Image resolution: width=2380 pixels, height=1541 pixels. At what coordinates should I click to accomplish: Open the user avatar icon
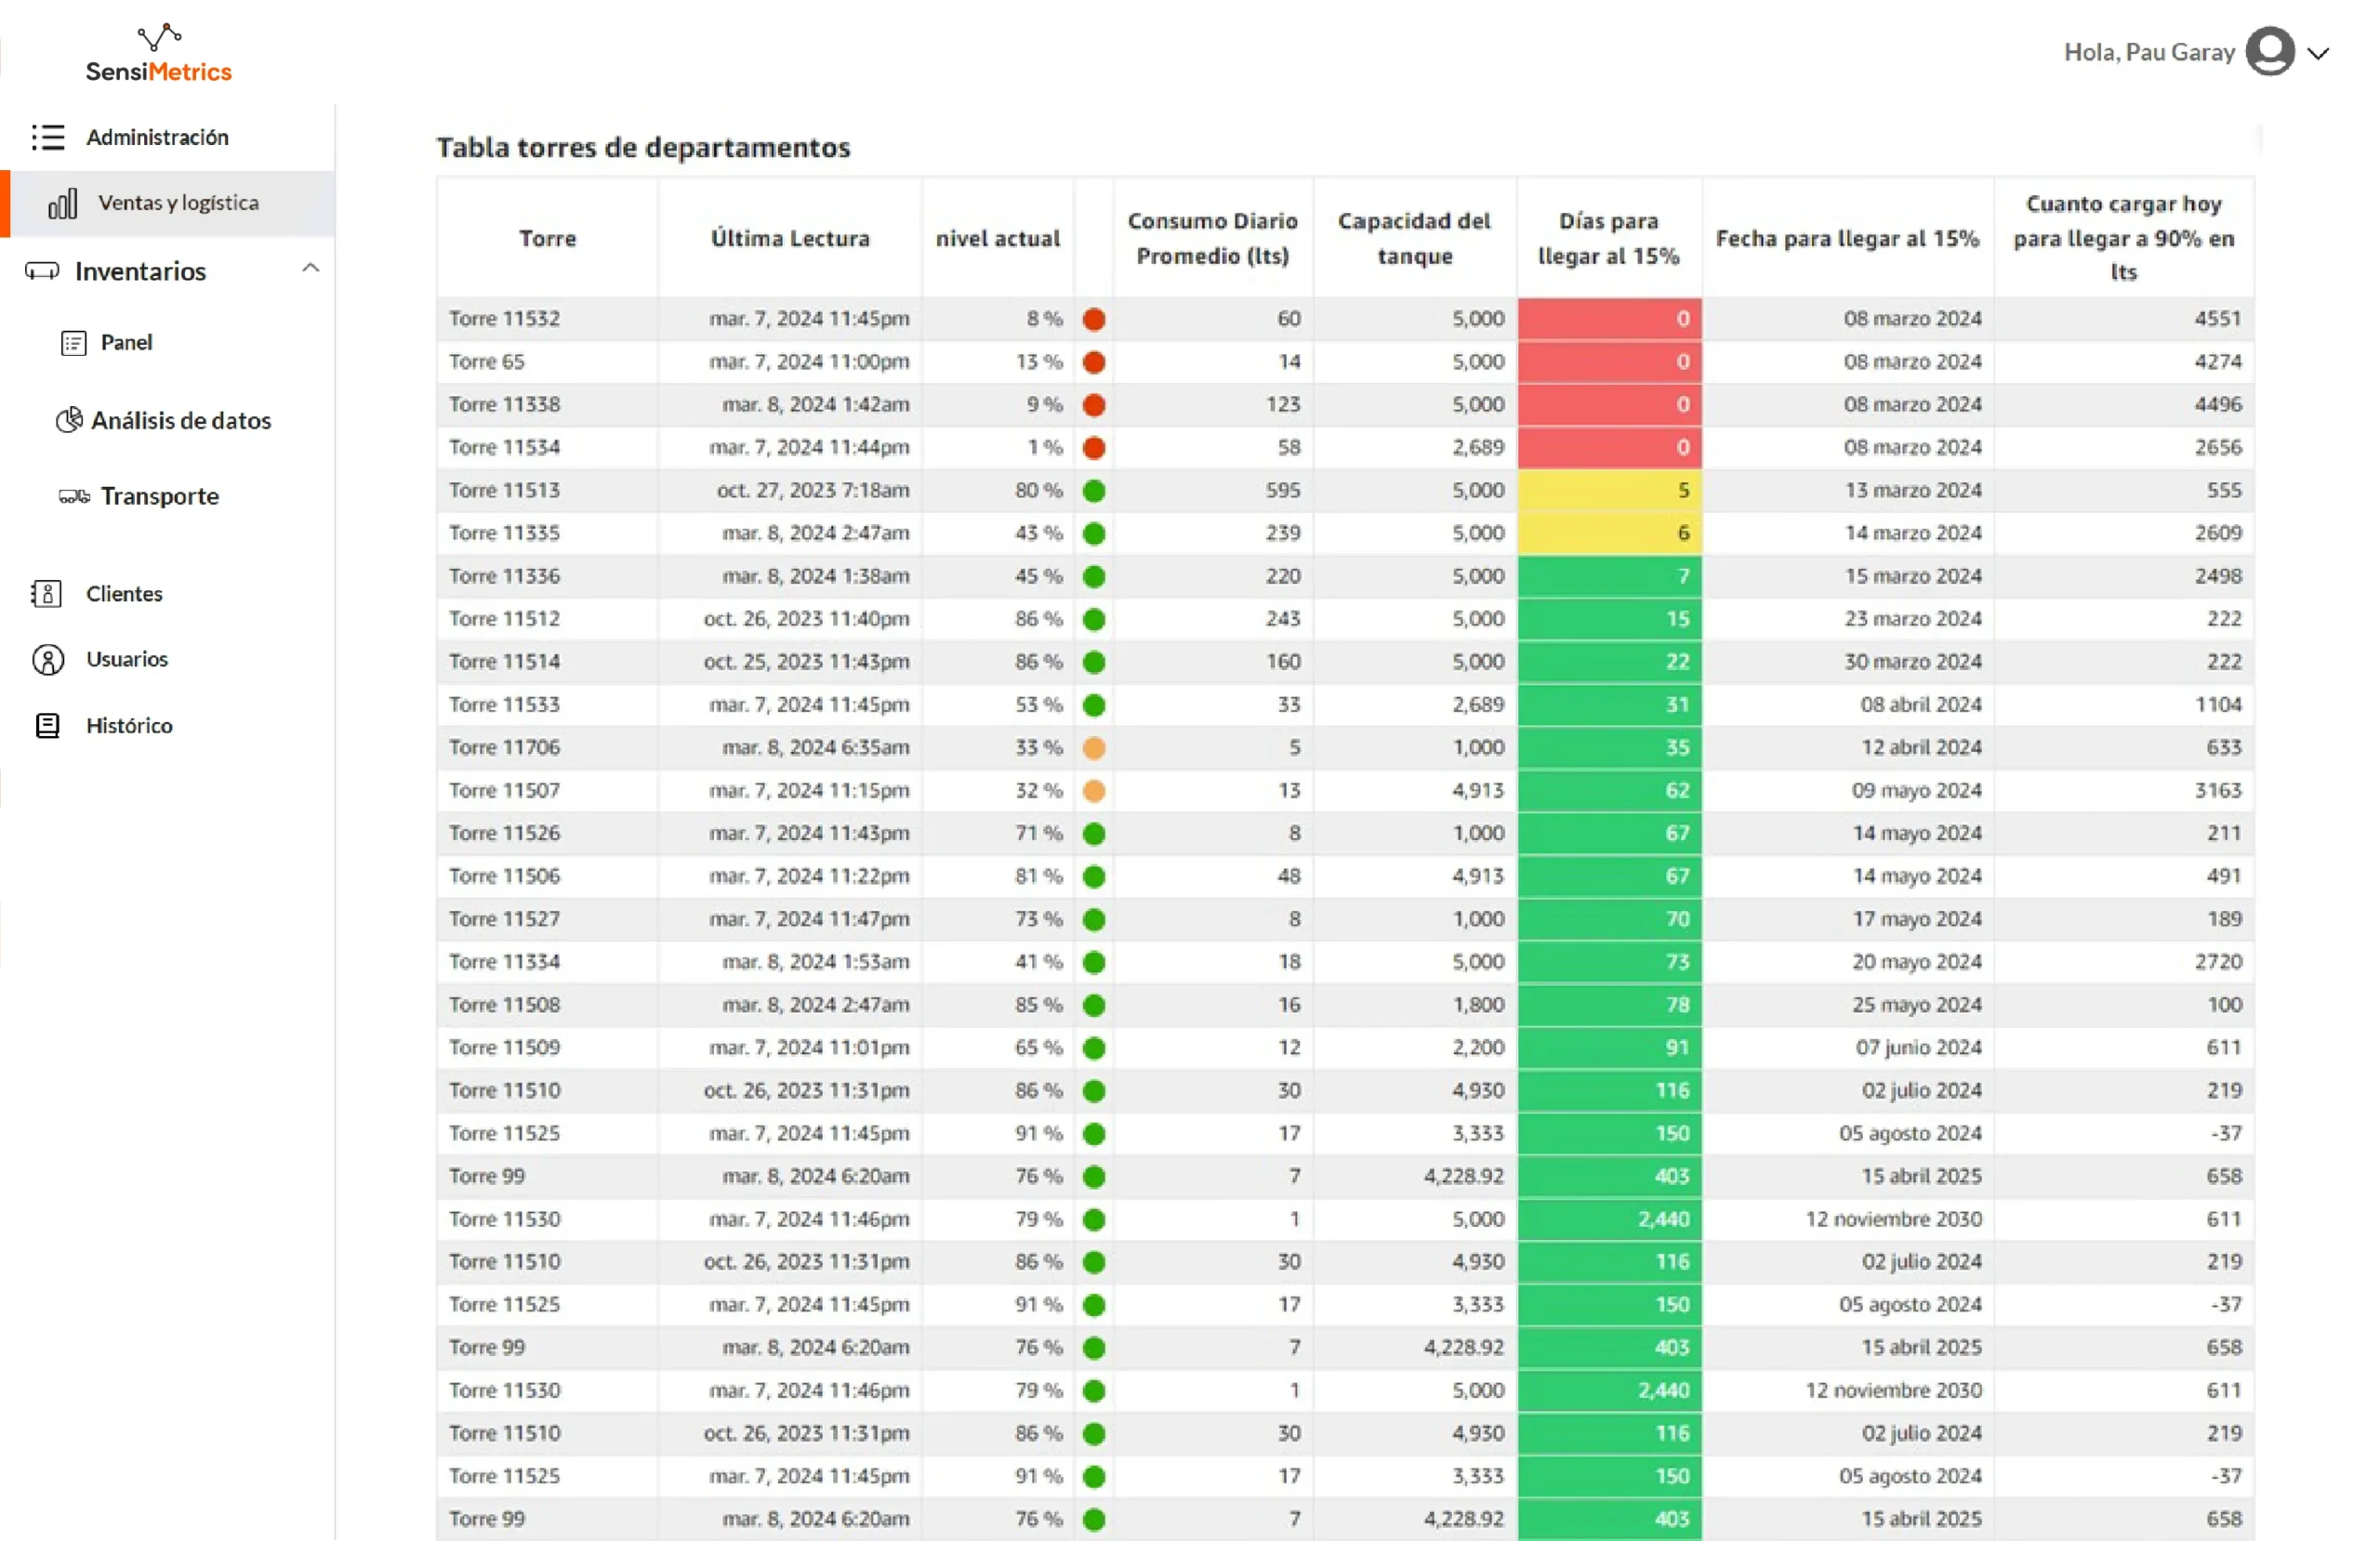2270,52
